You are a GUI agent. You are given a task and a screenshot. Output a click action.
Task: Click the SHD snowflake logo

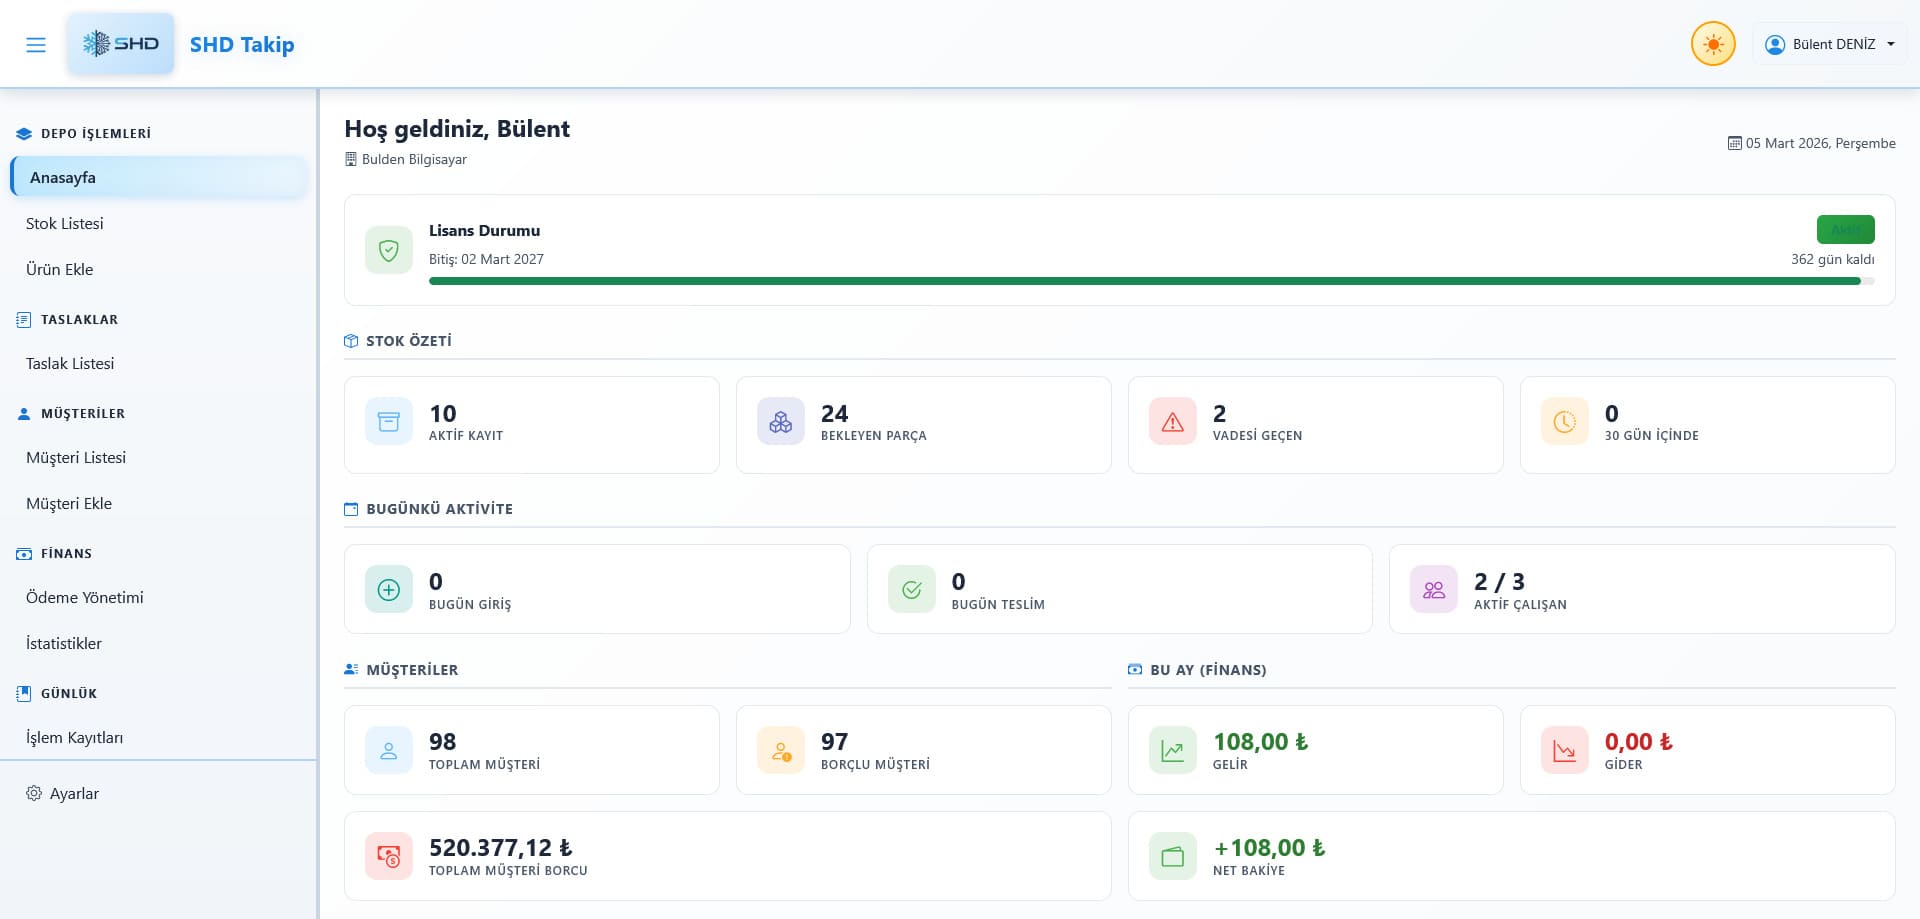click(x=121, y=44)
